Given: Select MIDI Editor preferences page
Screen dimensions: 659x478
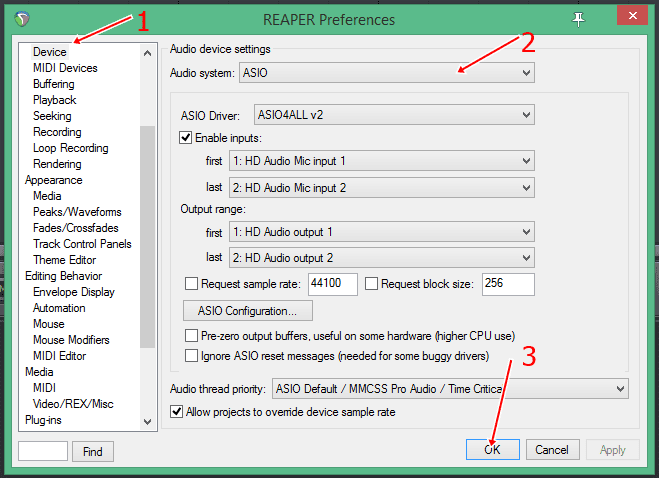Looking at the screenshot, I should 59,355.
